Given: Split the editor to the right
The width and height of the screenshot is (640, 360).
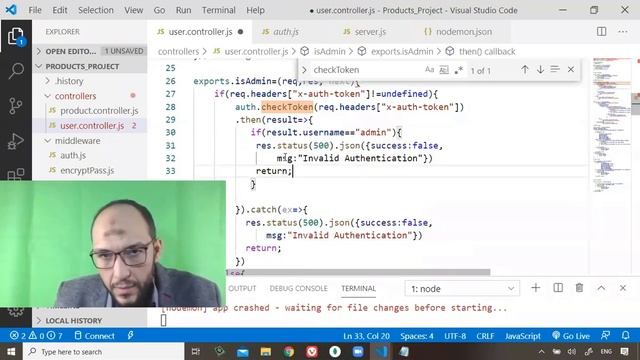Looking at the screenshot, I should point(601,31).
